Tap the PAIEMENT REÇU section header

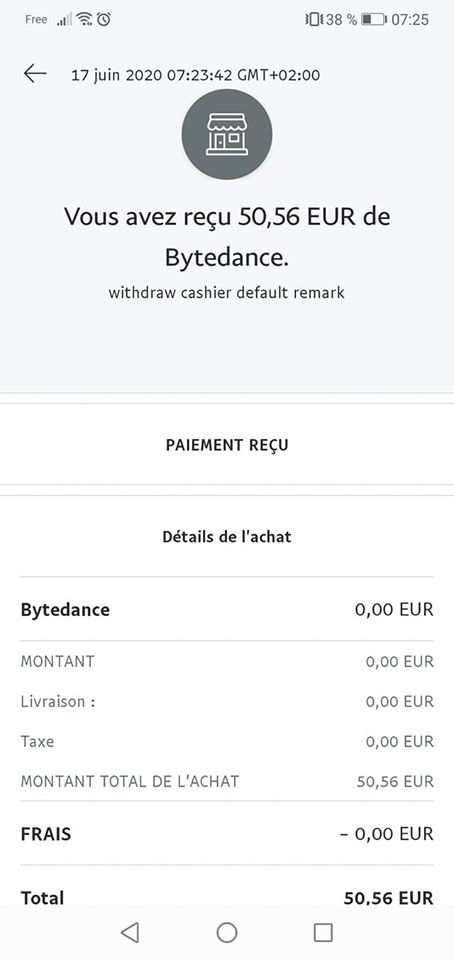click(x=227, y=445)
